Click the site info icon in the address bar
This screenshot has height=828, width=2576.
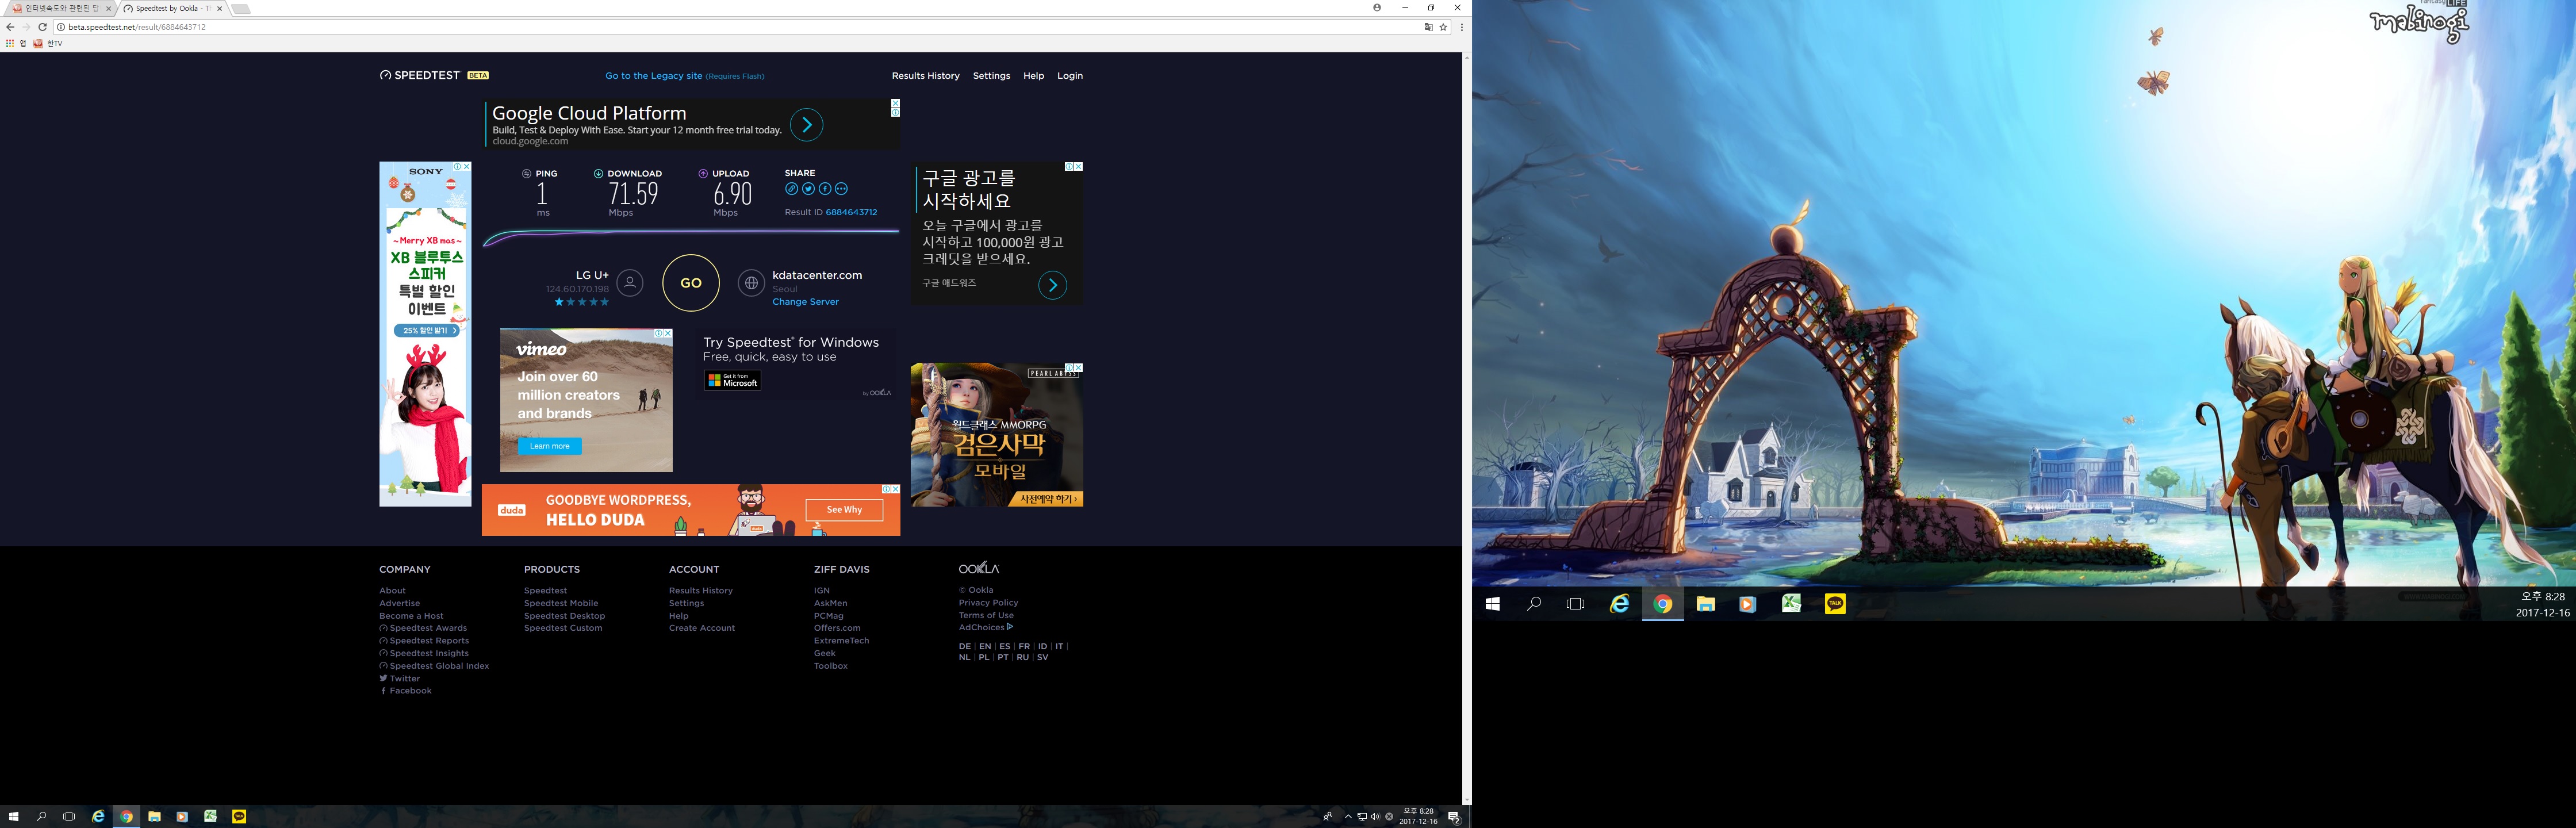(x=61, y=27)
